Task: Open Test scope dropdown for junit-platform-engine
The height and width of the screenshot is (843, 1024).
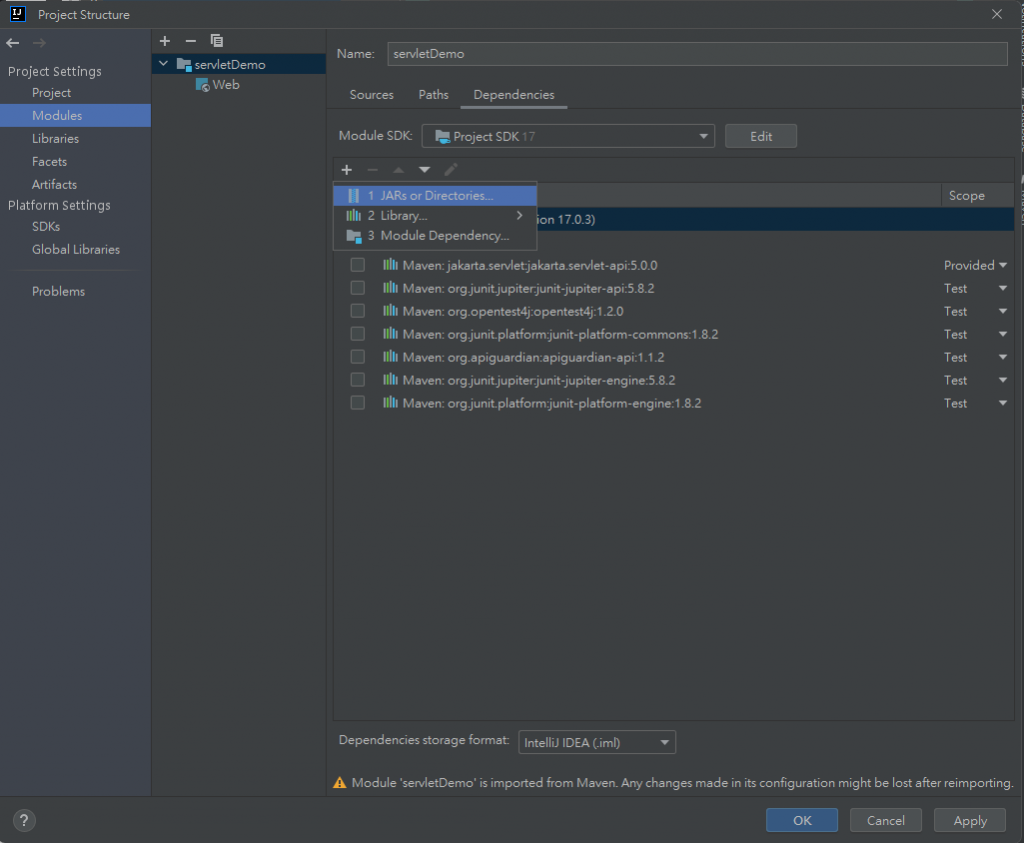Action: (x=1002, y=403)
